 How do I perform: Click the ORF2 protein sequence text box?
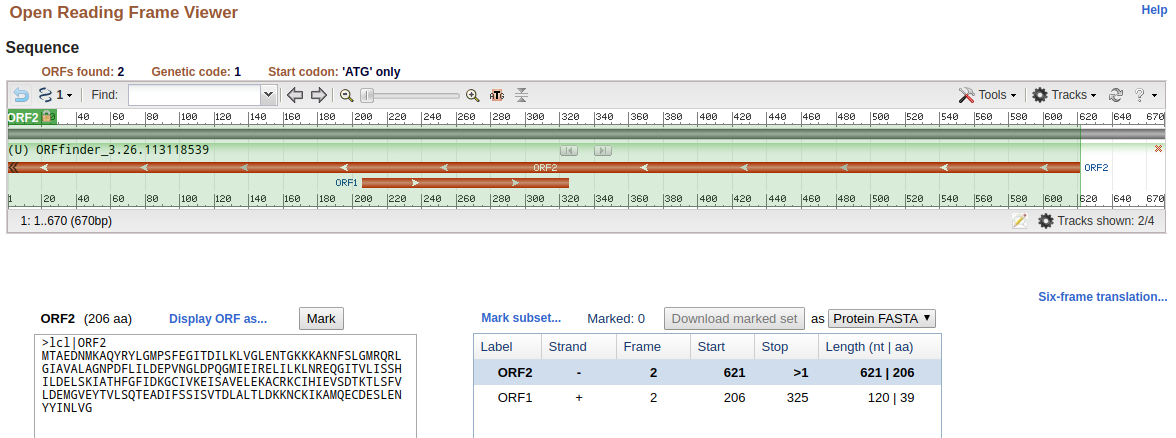click(x=225, y=386)
